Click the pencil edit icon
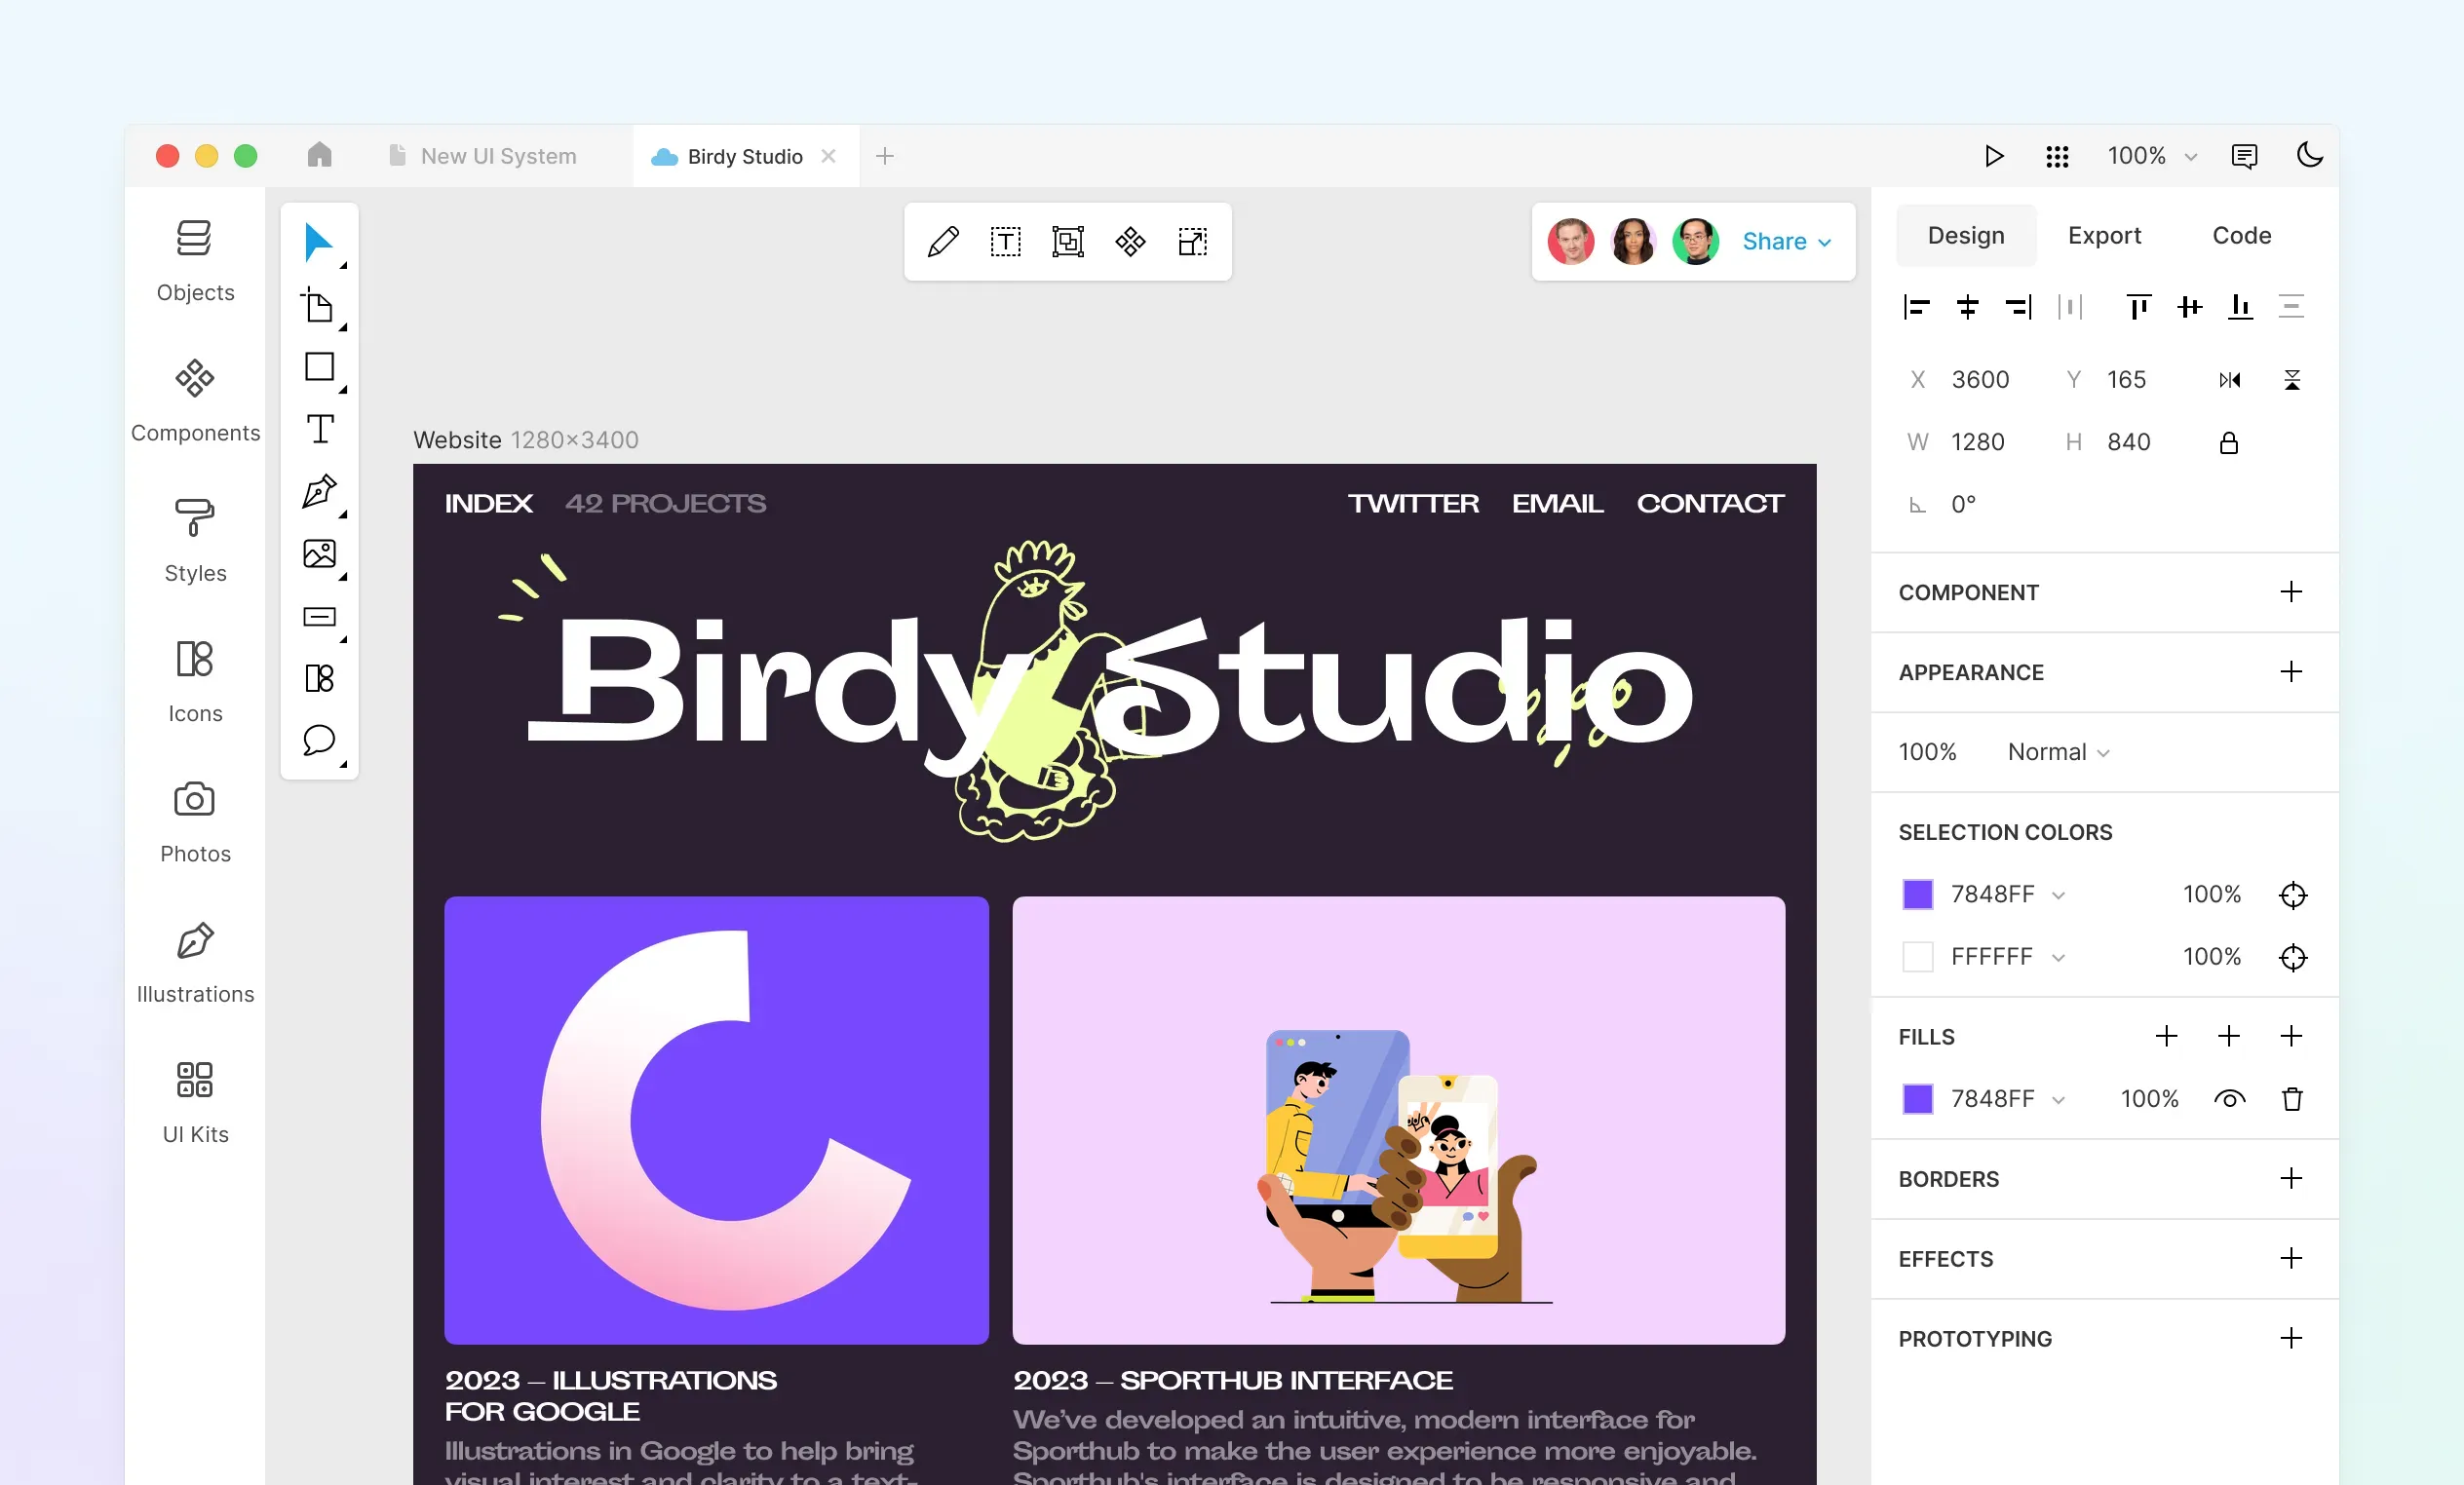 (943, 242)
